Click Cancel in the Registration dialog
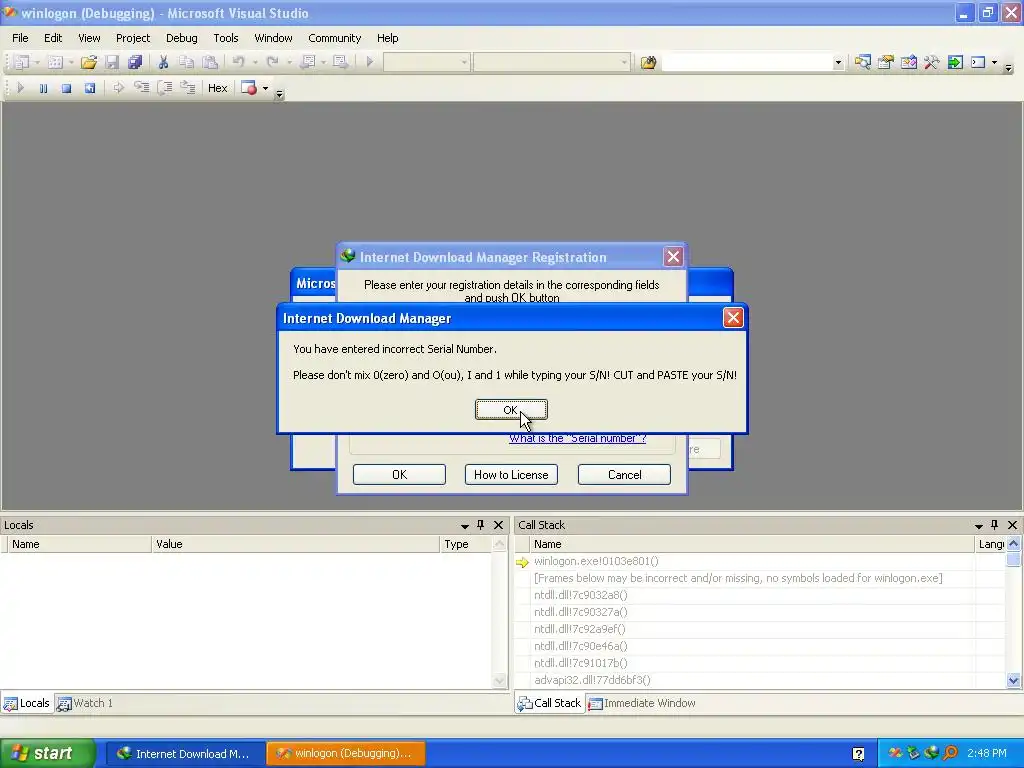This screenshot has width=1024, height=768. [x=624, y=475]
